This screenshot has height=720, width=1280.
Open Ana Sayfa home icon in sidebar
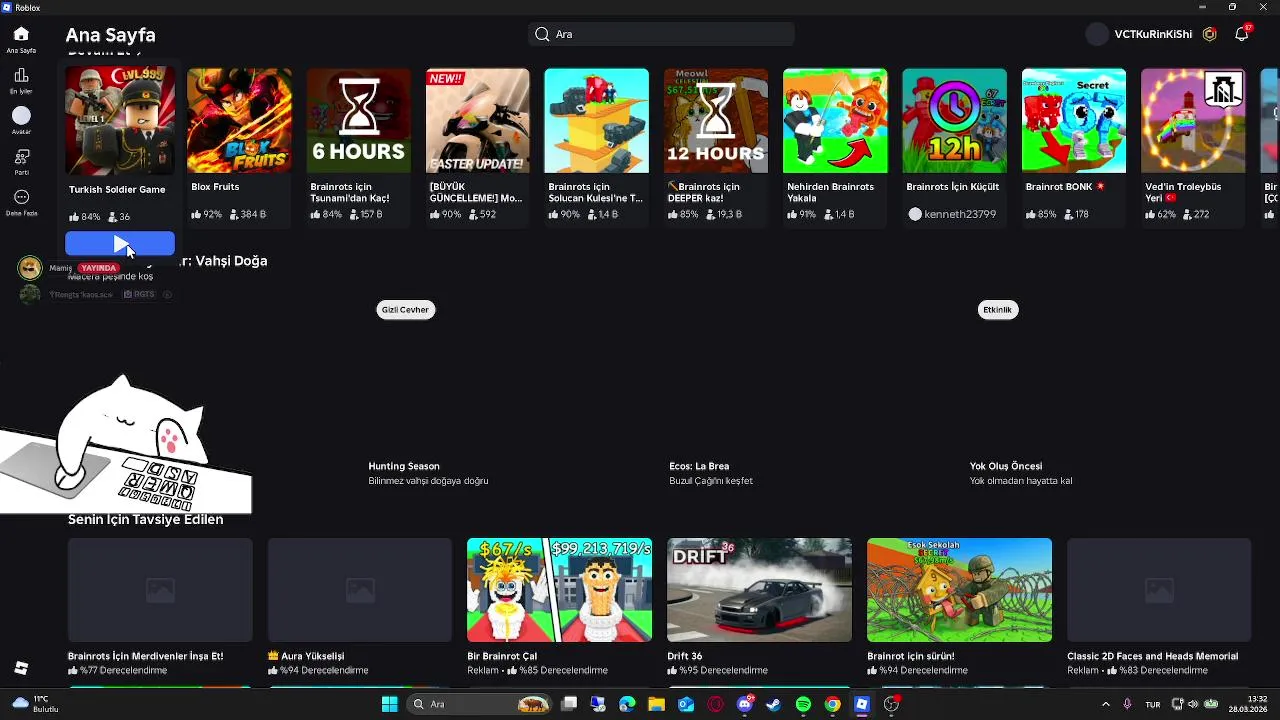[21, 34]
